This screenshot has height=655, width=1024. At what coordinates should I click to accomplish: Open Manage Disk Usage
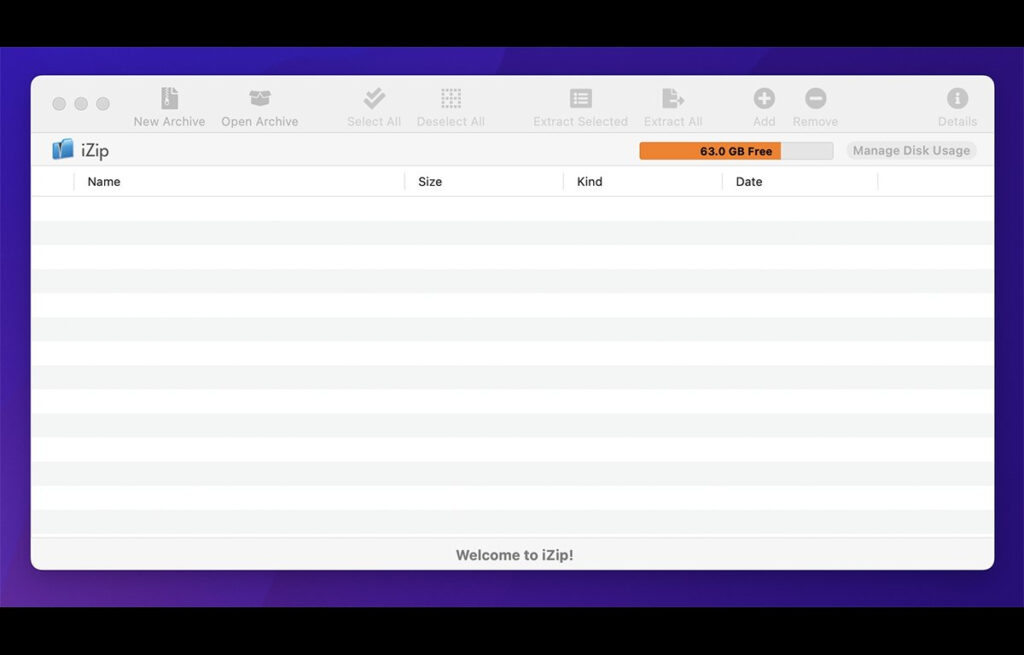[911, 151]
